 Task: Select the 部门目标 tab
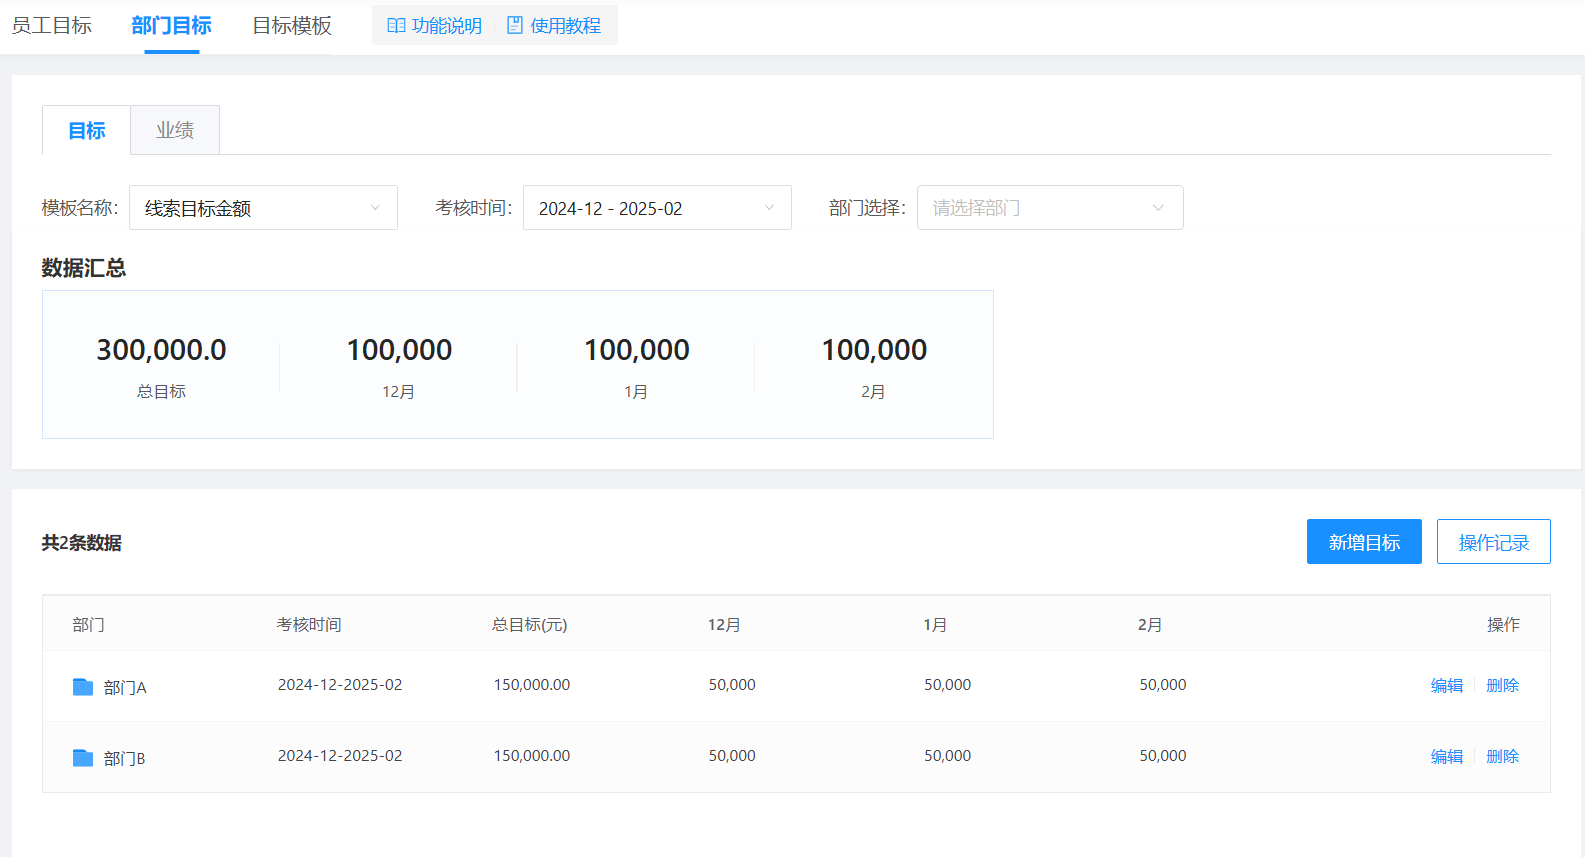click(x=171, y=26)
